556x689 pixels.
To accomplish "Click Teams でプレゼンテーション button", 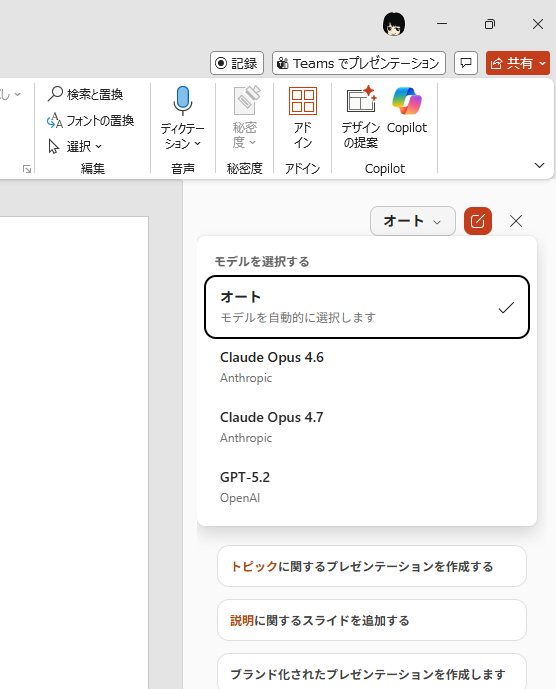I will click(x=359, y=63).
